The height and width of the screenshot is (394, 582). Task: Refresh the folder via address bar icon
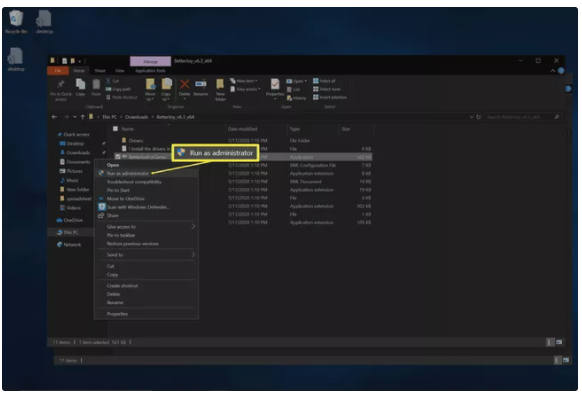[x=478, y=117]
